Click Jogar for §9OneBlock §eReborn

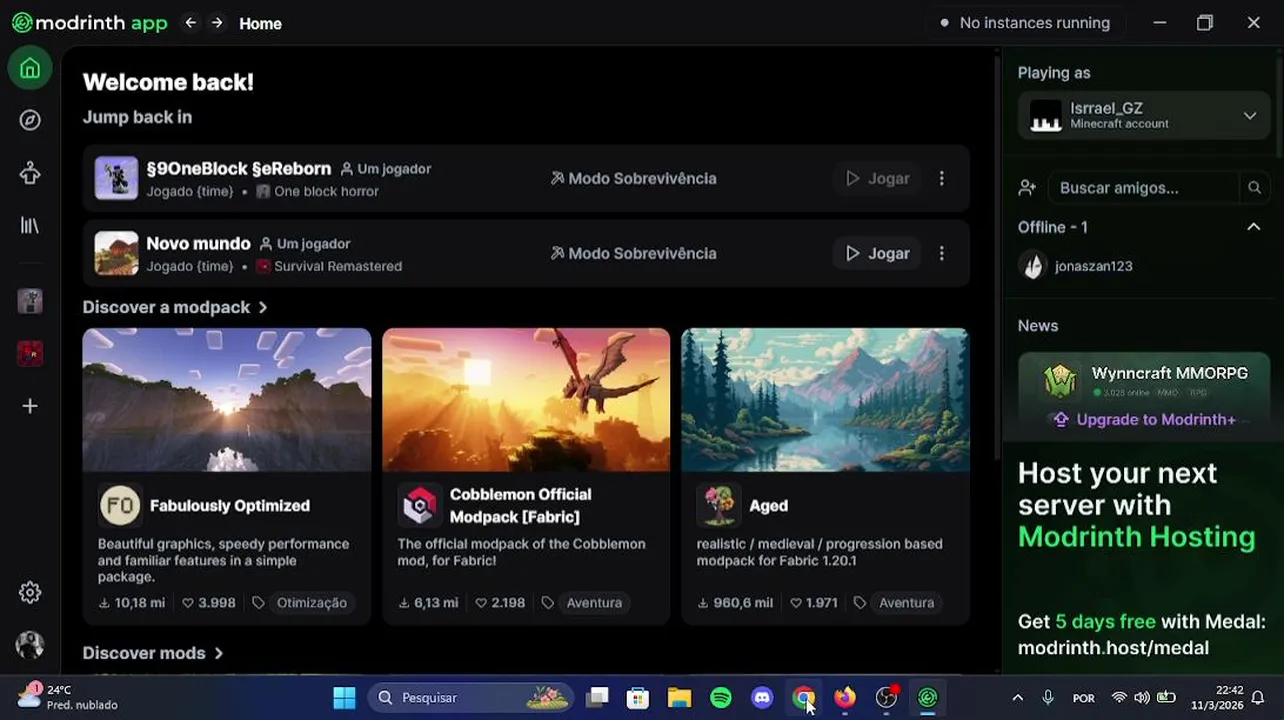(877, 178)
